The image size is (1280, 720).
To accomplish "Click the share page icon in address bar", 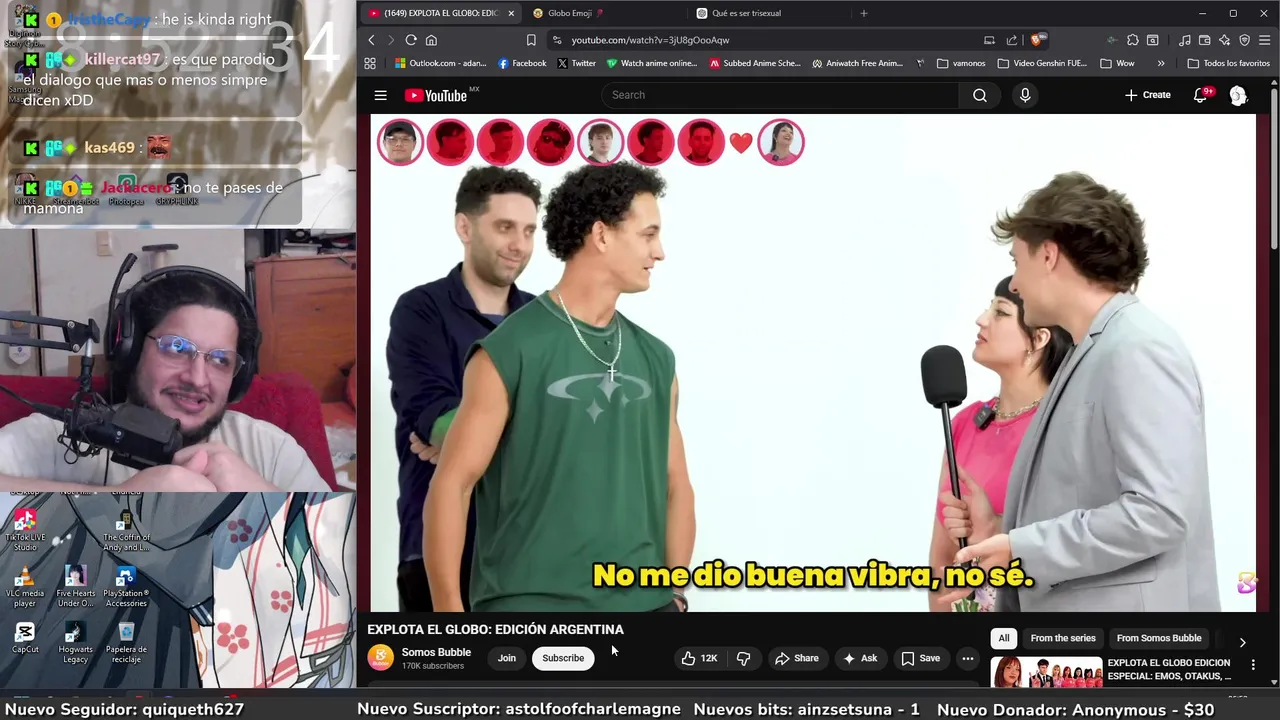I will [1011, 40].
